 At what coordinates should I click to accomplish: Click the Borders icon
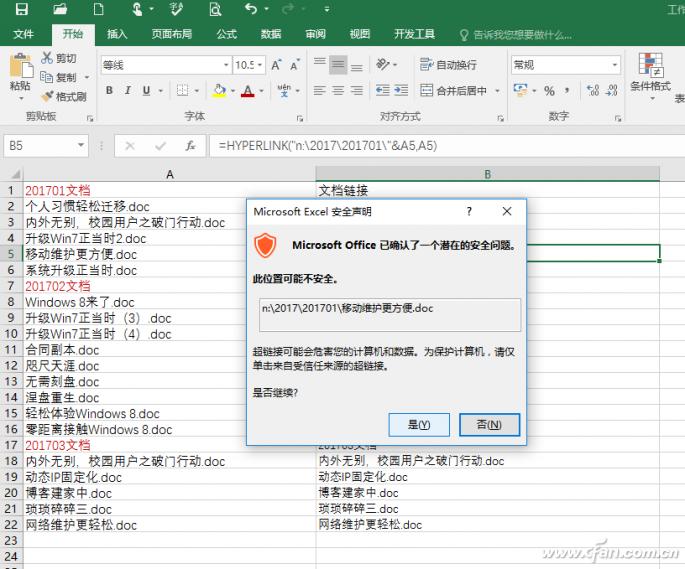pos(182,90)
